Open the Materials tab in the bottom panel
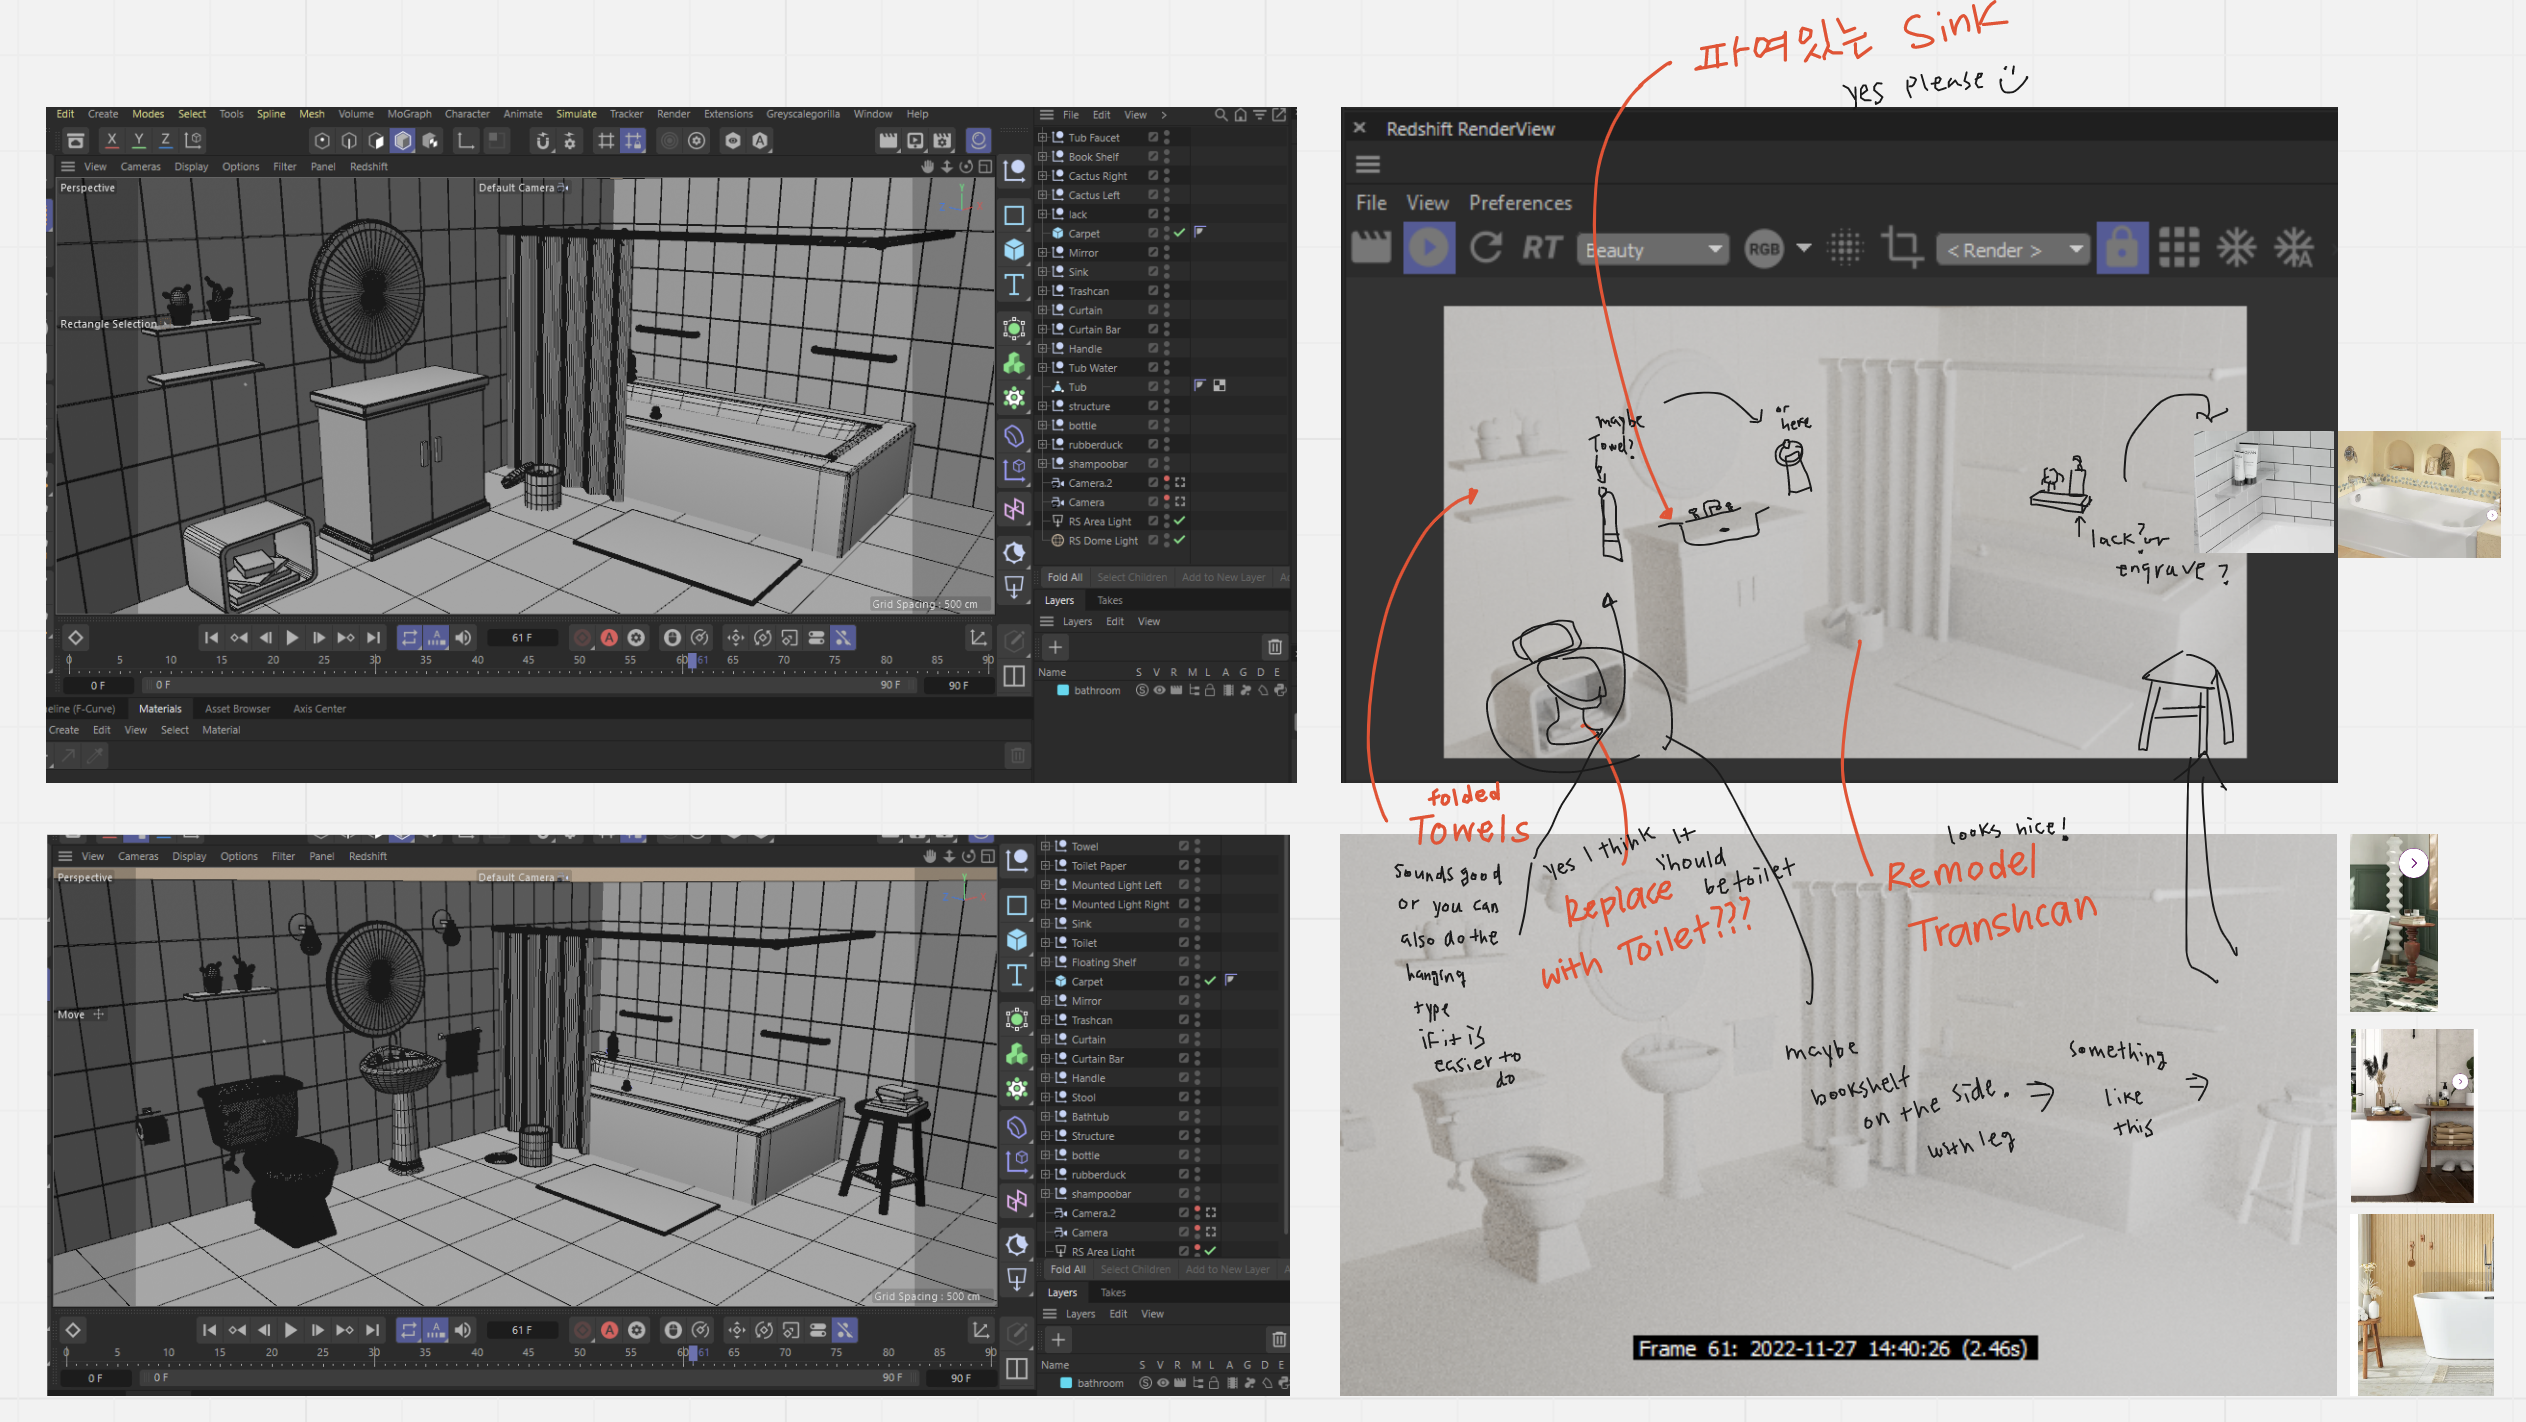The image size is (2526, 1422). coord(160,708)
